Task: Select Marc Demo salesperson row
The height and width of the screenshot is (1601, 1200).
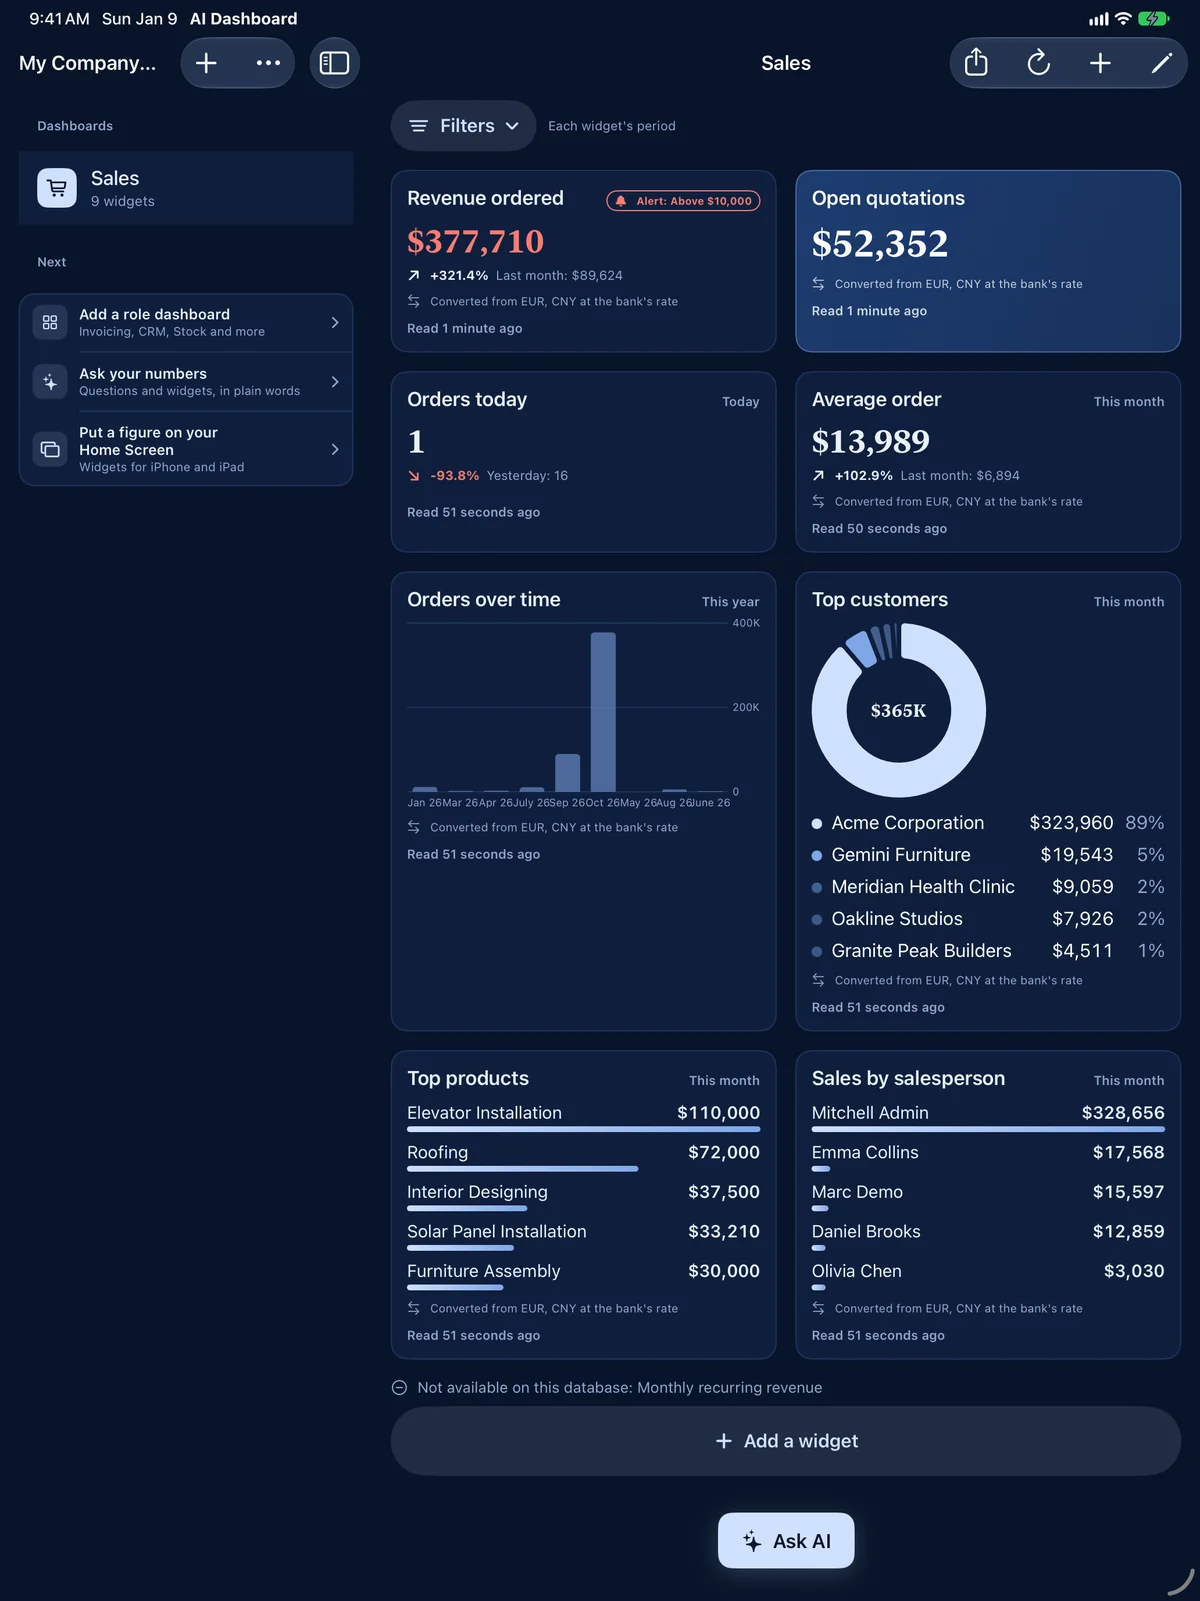Action: point(988,1196)
